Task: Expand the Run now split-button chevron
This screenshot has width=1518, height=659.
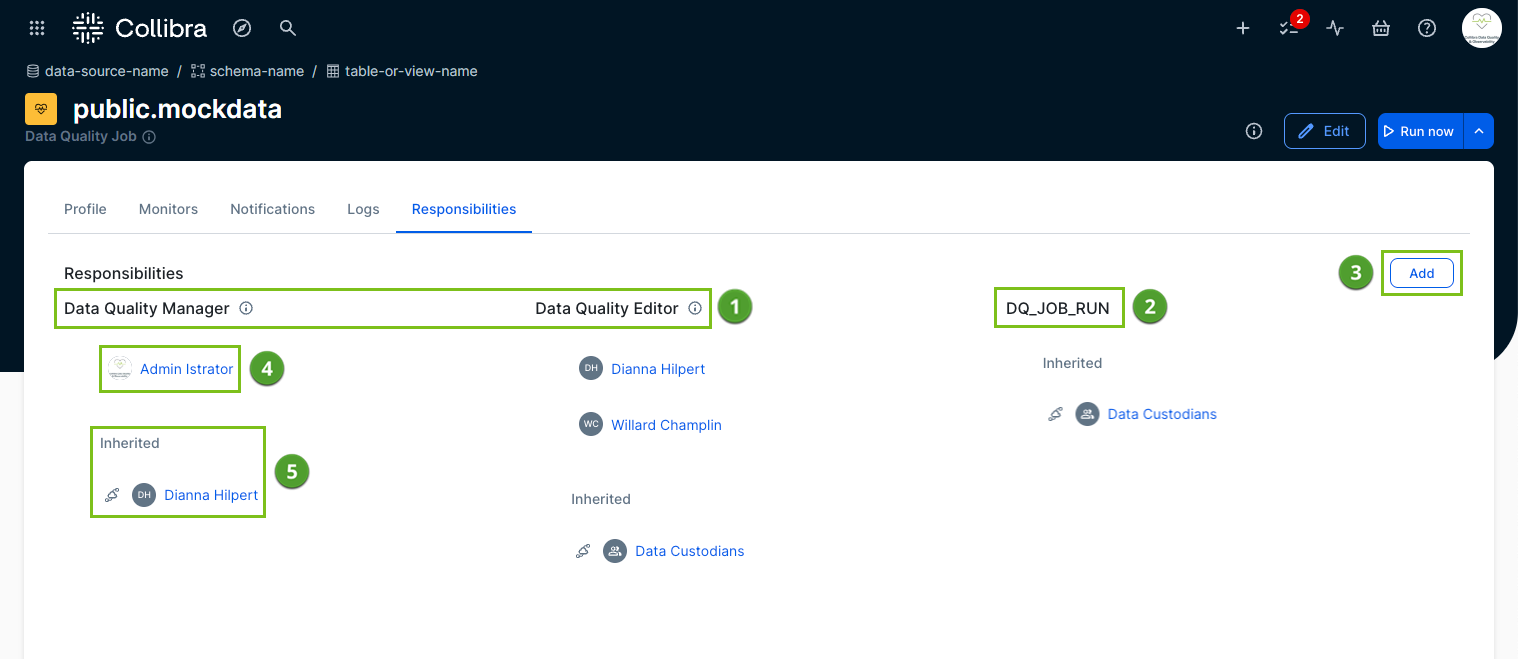Action: tap(1478, 131)
